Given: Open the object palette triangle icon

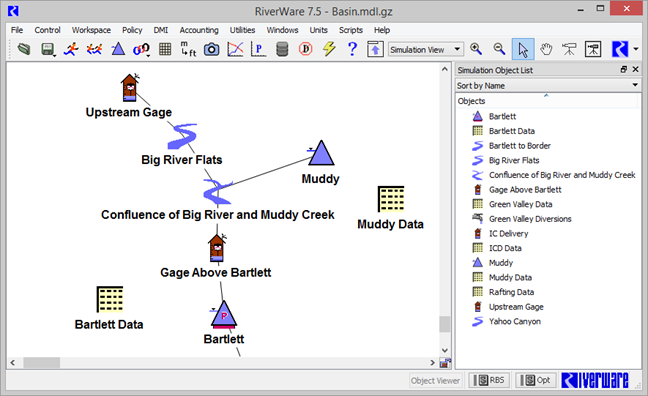Looking at the screenshot, I should tap(118, 49).
